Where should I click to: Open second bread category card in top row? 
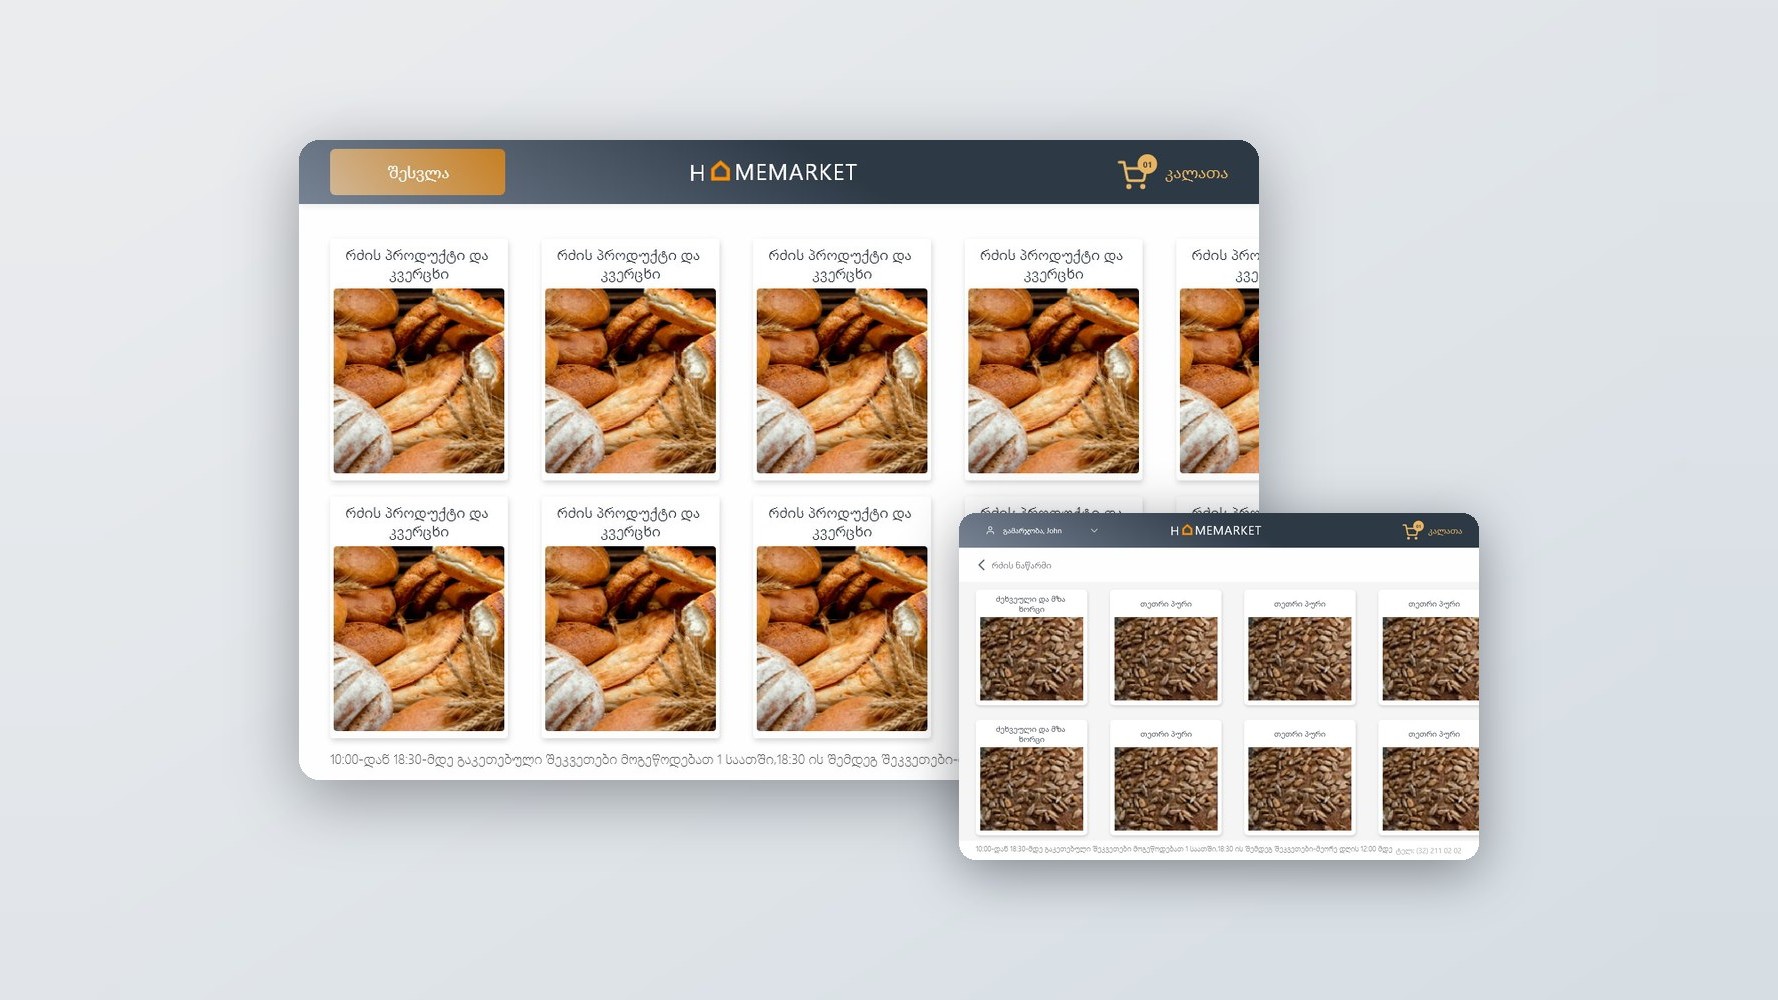[630, 359]
